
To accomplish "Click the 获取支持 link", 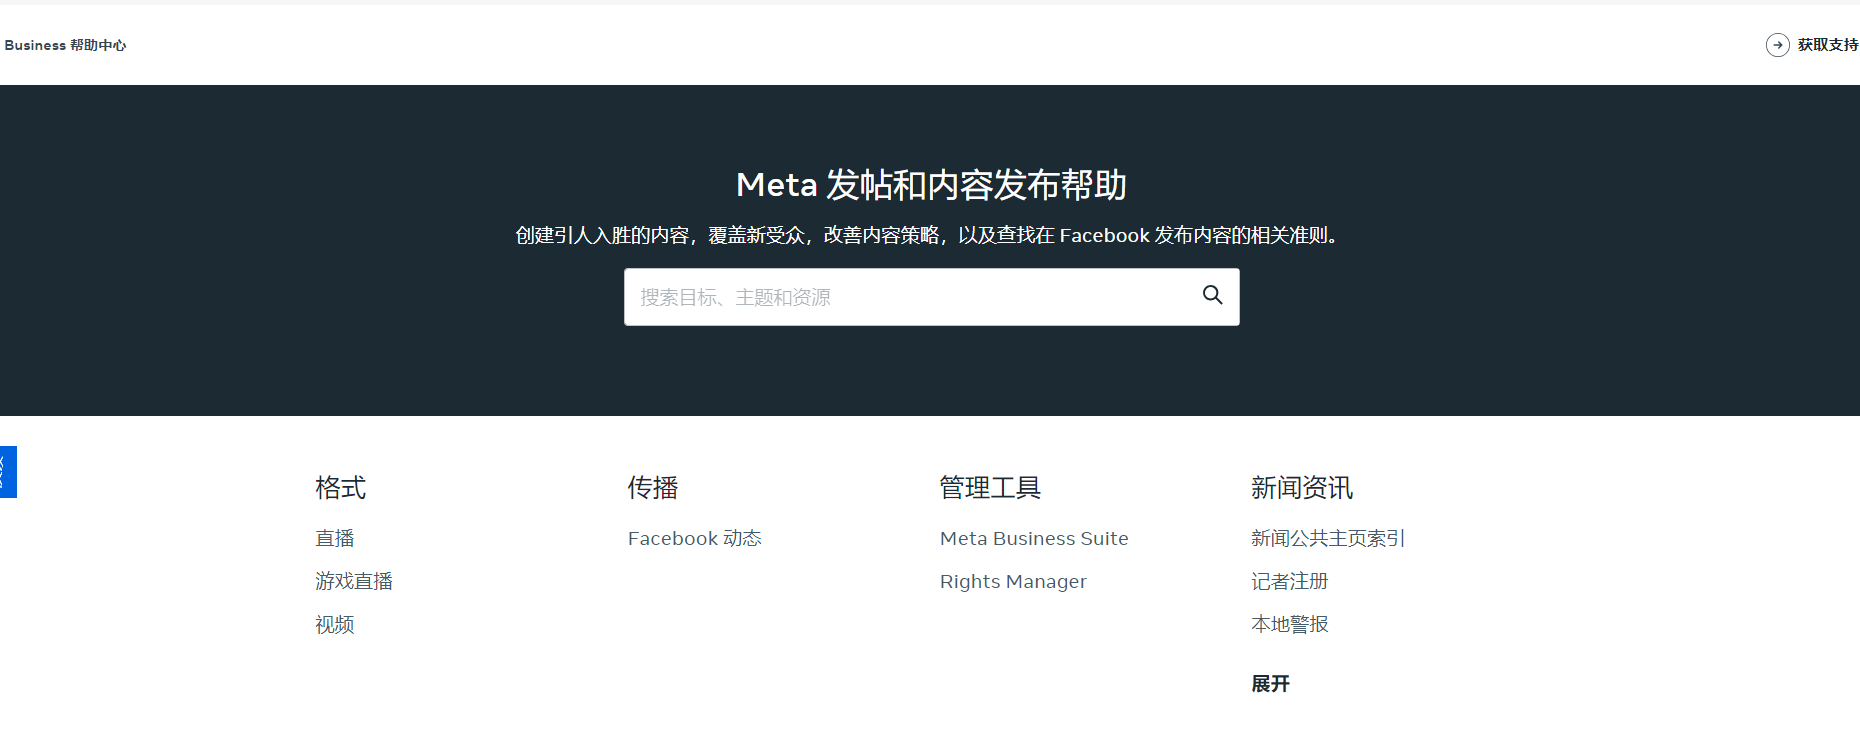I will [1827, 45].
